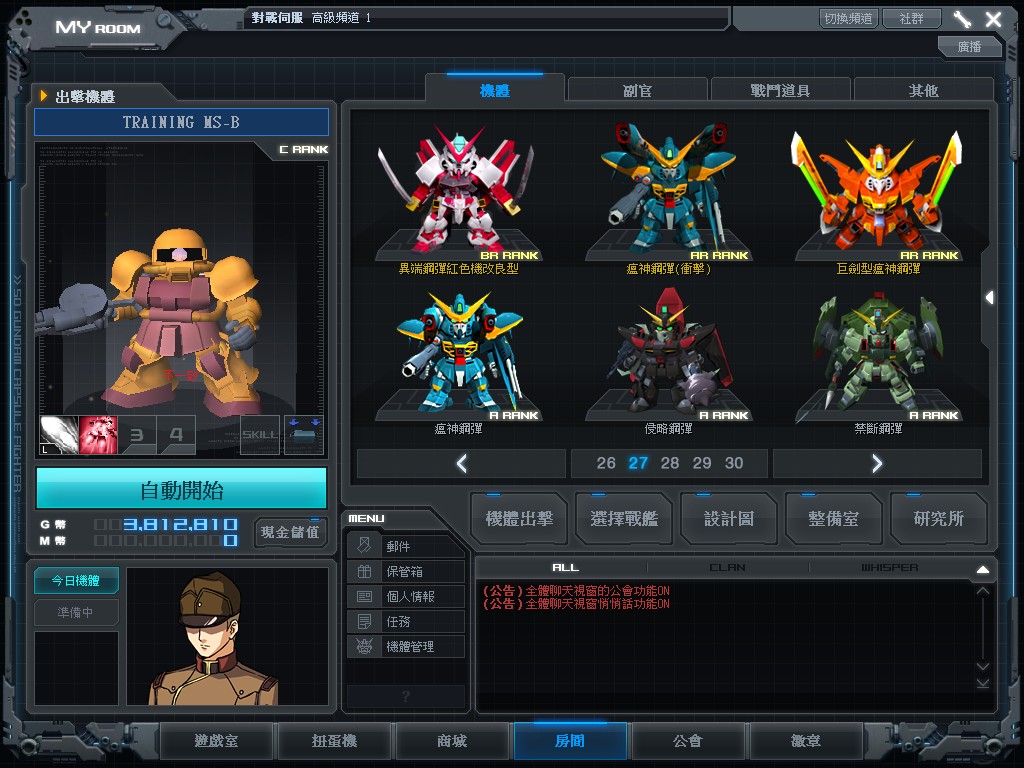Image resolution: width=1024 pixels, height=768 pixels.
Task: Click the 郵件 mail envelope icon
Action: [x=364, y=545]
